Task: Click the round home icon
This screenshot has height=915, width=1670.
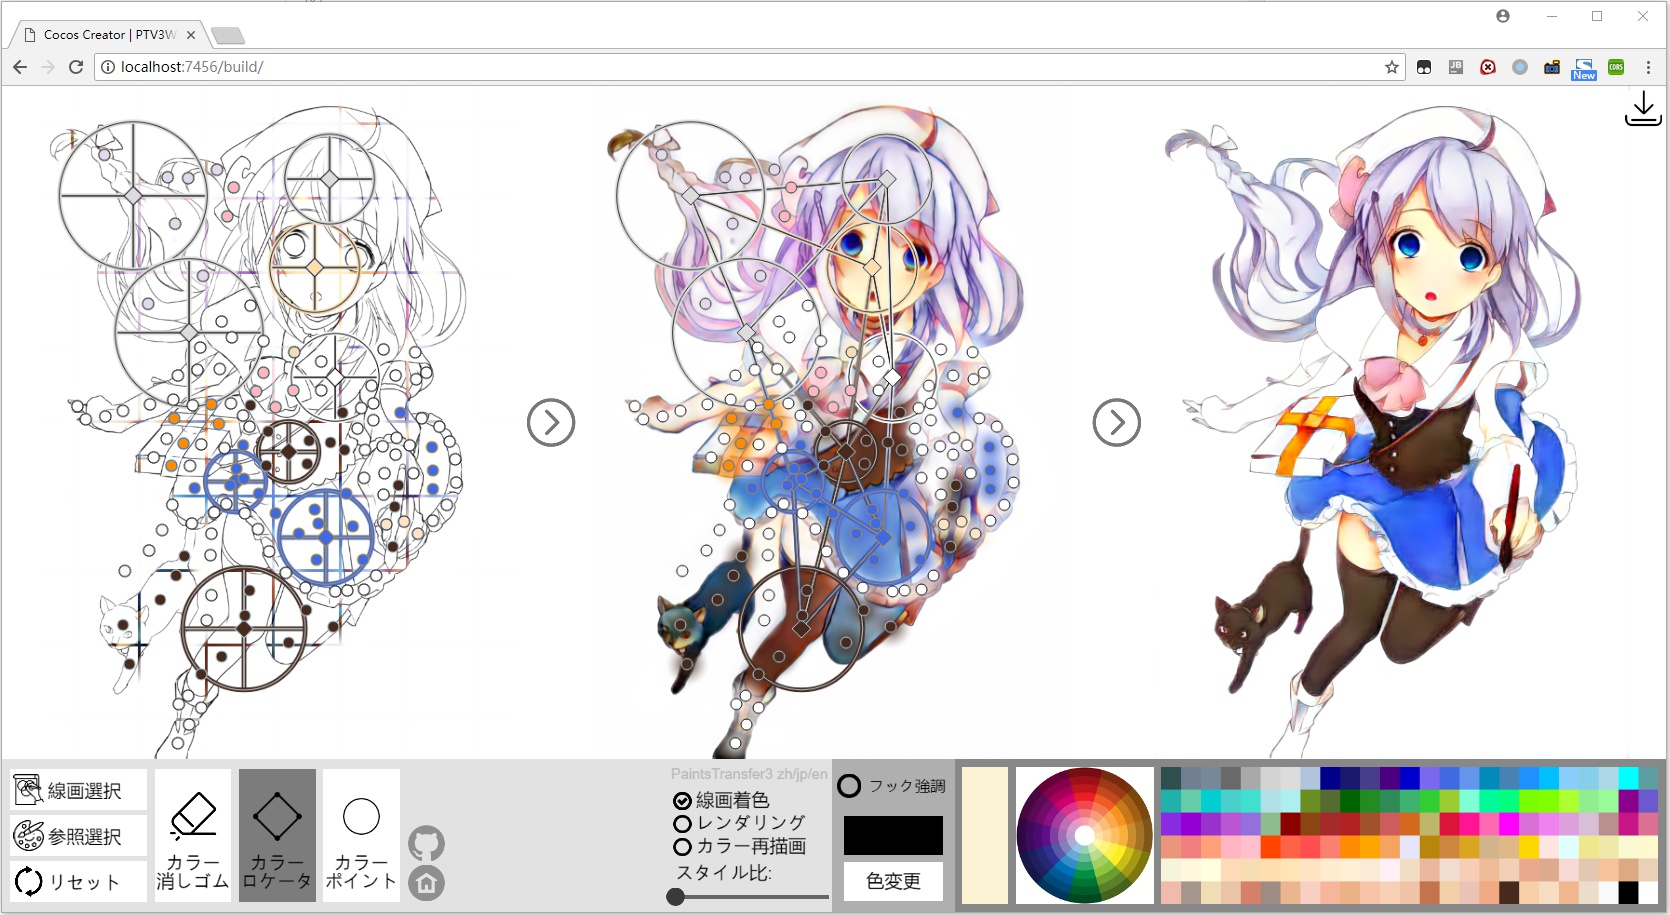Action: point(427,883)
